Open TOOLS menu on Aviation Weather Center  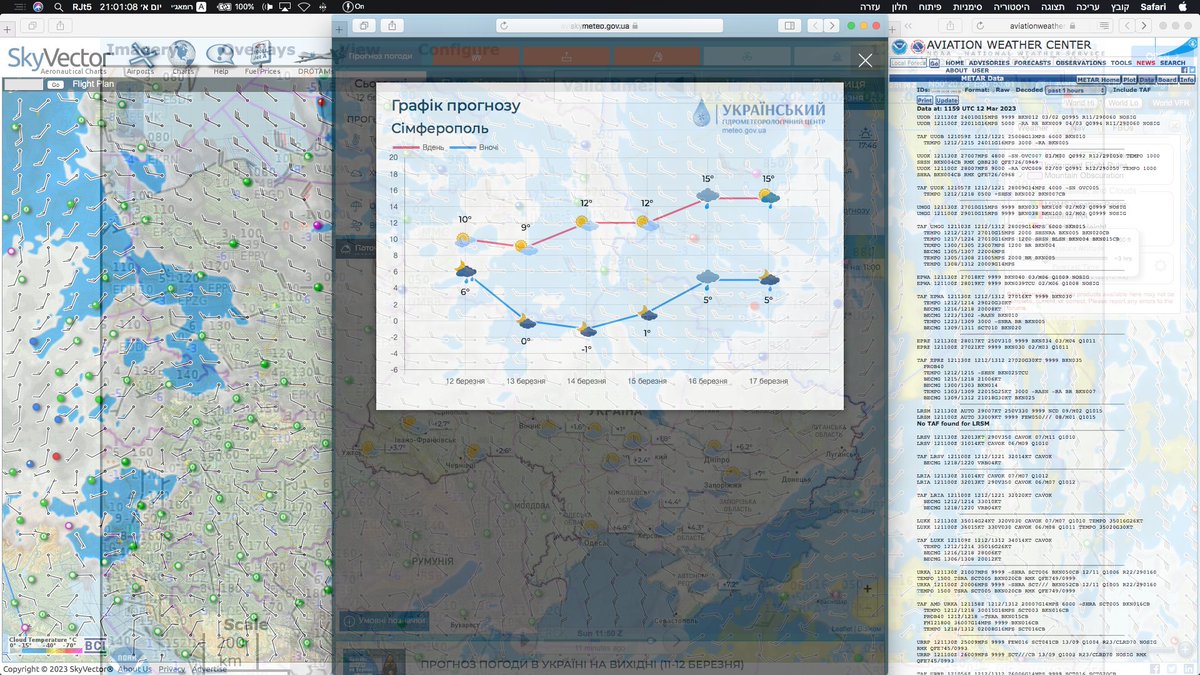pyautogui.click(x=1121, y=63)
